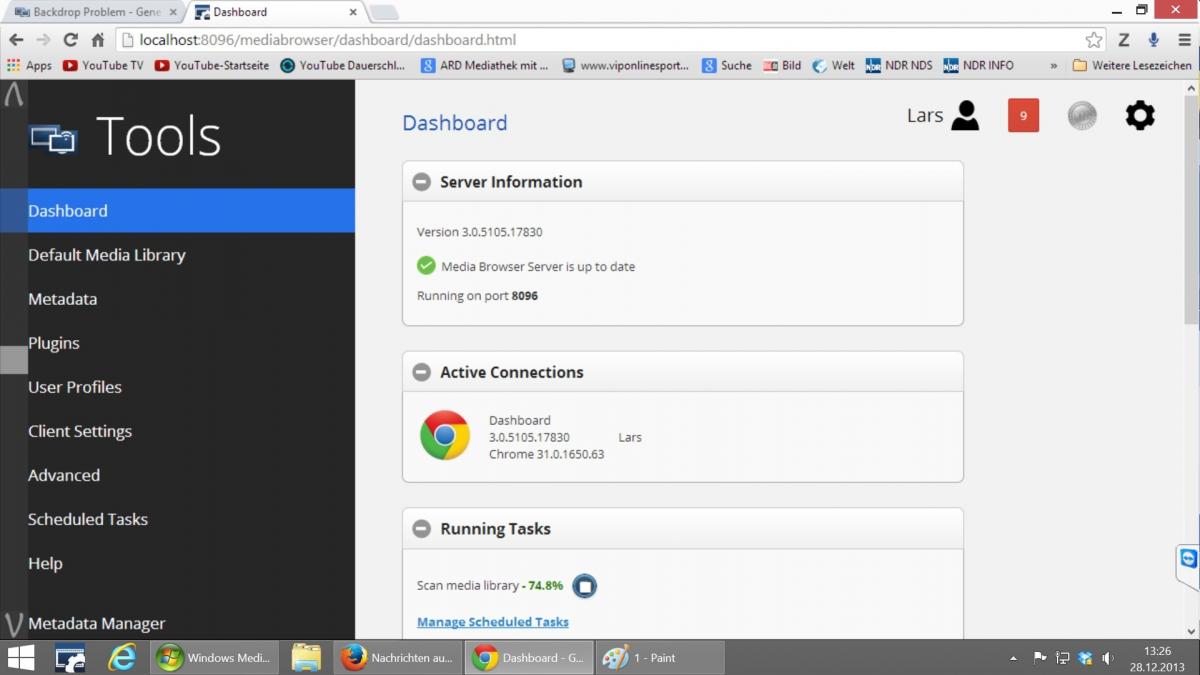1200x675 pixels.
Task: Click the Version 3.0.5105.17830 text
Action: pos(480,232)
